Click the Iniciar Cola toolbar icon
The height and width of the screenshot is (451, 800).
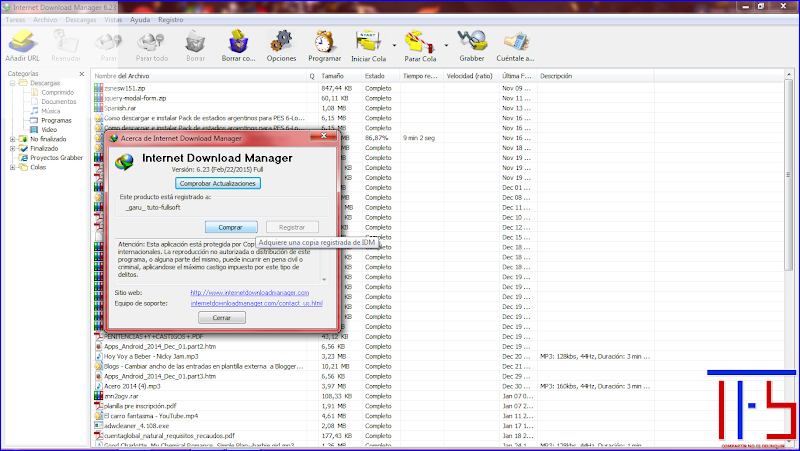[x=368, y=46]
